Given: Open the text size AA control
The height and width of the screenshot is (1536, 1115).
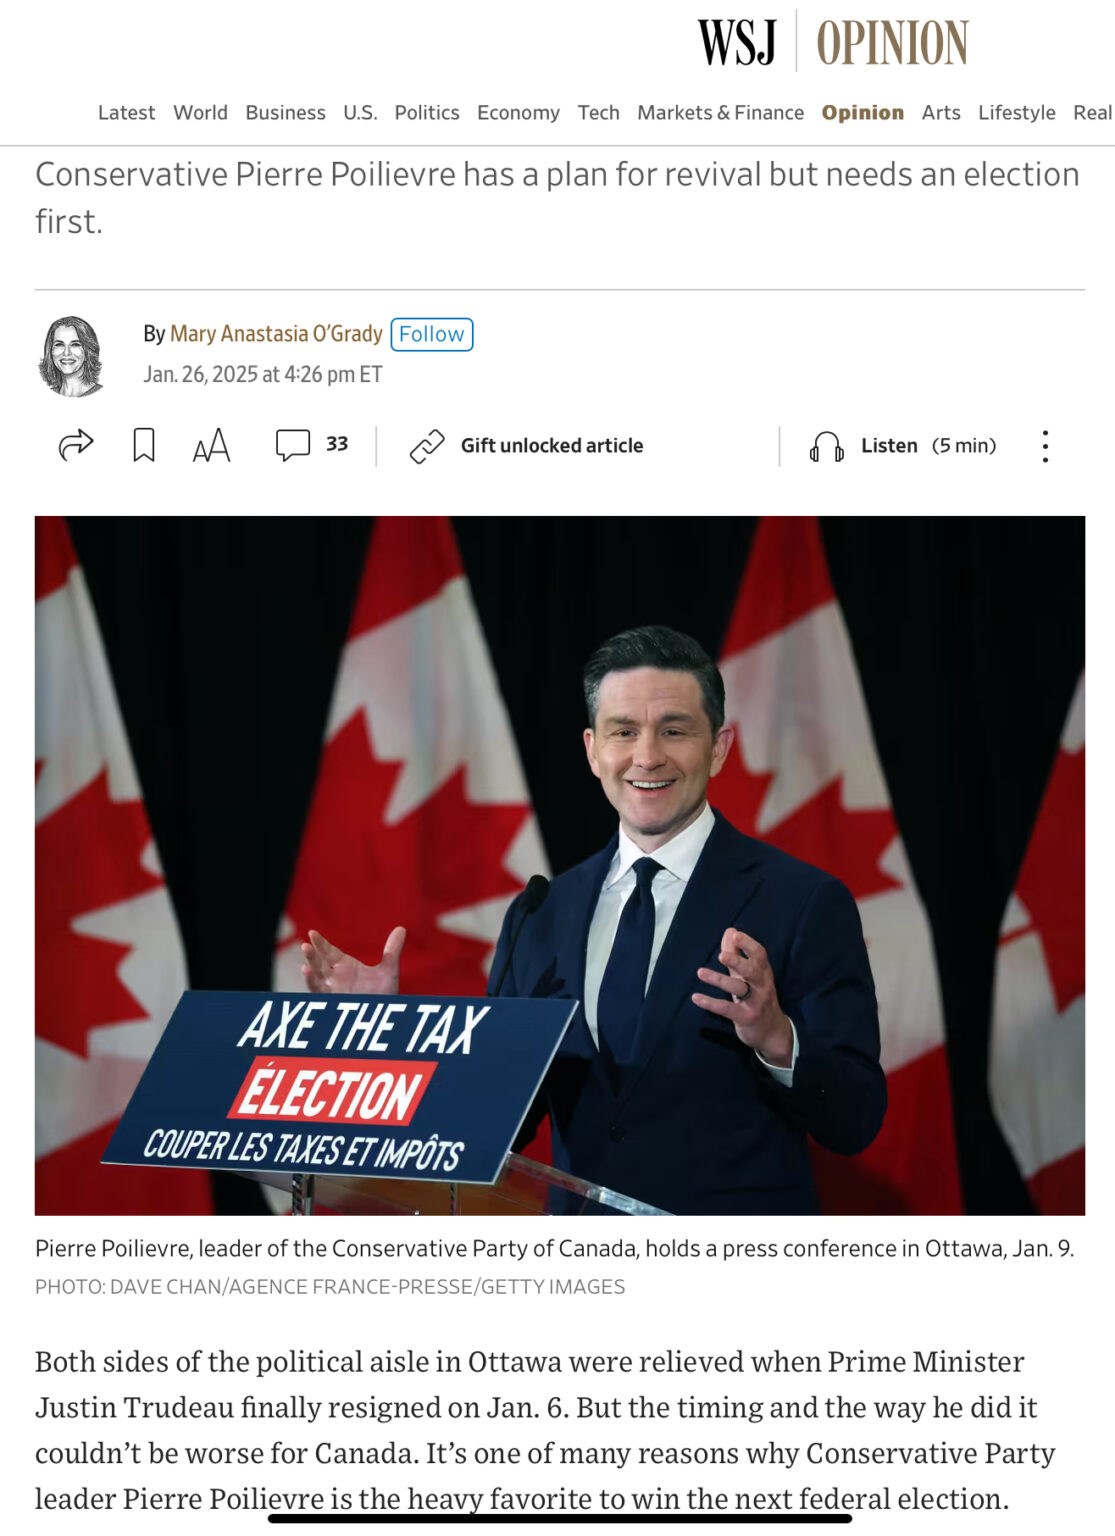Looking at the screenshot, I should 211,445.
